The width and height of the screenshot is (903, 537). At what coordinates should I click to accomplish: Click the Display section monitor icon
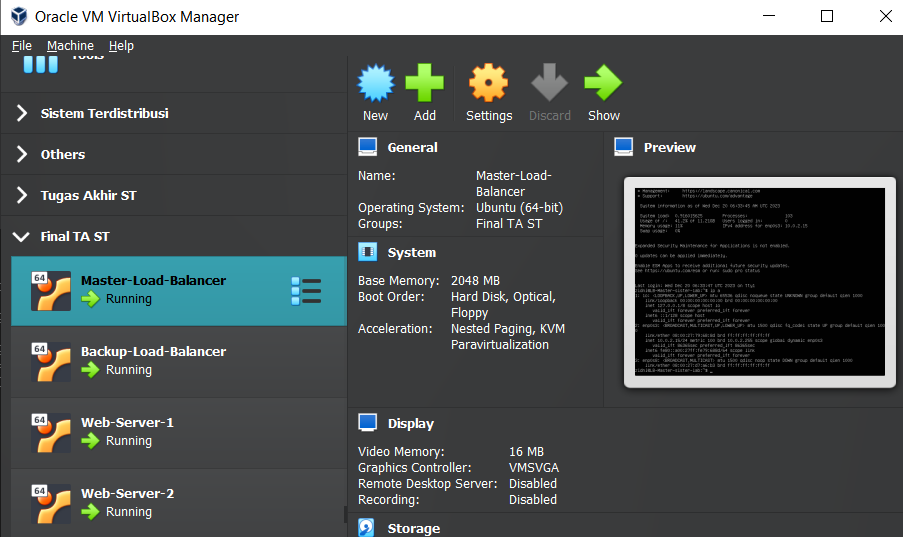[x=367, y=423]
